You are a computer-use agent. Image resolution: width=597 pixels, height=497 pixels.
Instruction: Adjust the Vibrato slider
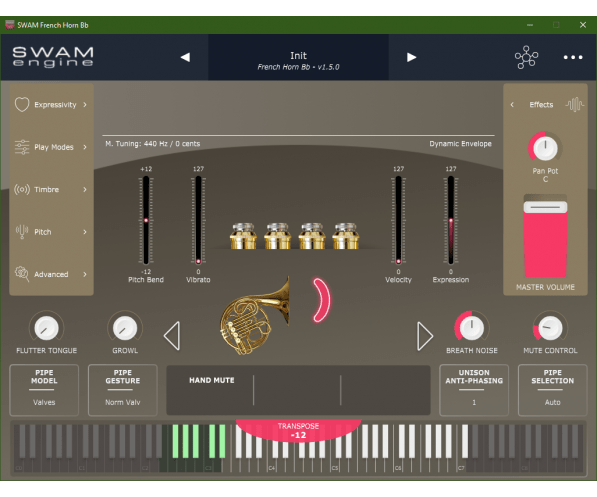pyautogui.click(x=198, y=220)
